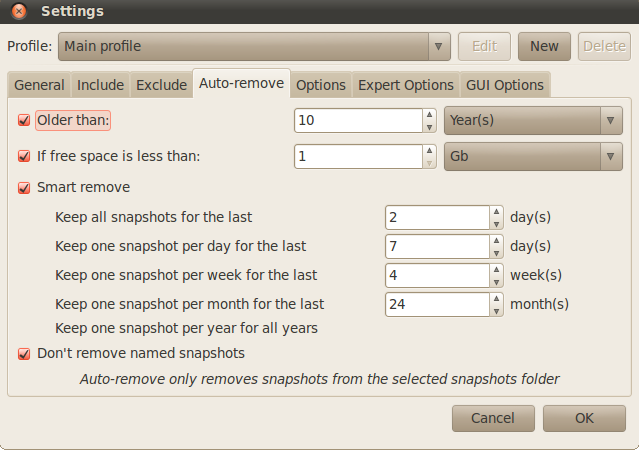Toggle the Older than checkbox
Screen dimensions: 639x450
(24, 120)
